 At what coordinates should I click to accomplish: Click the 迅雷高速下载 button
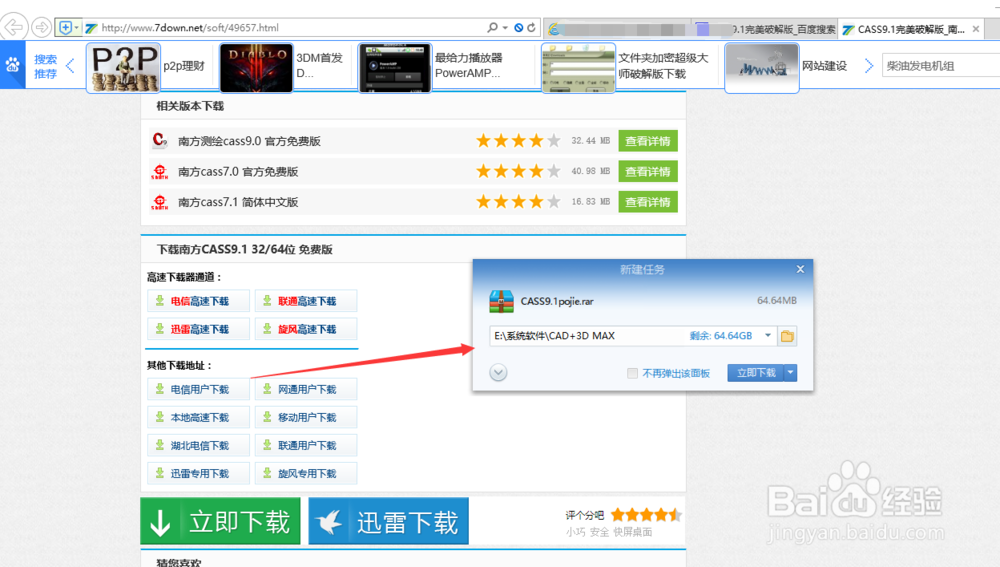tap(198, 329)
